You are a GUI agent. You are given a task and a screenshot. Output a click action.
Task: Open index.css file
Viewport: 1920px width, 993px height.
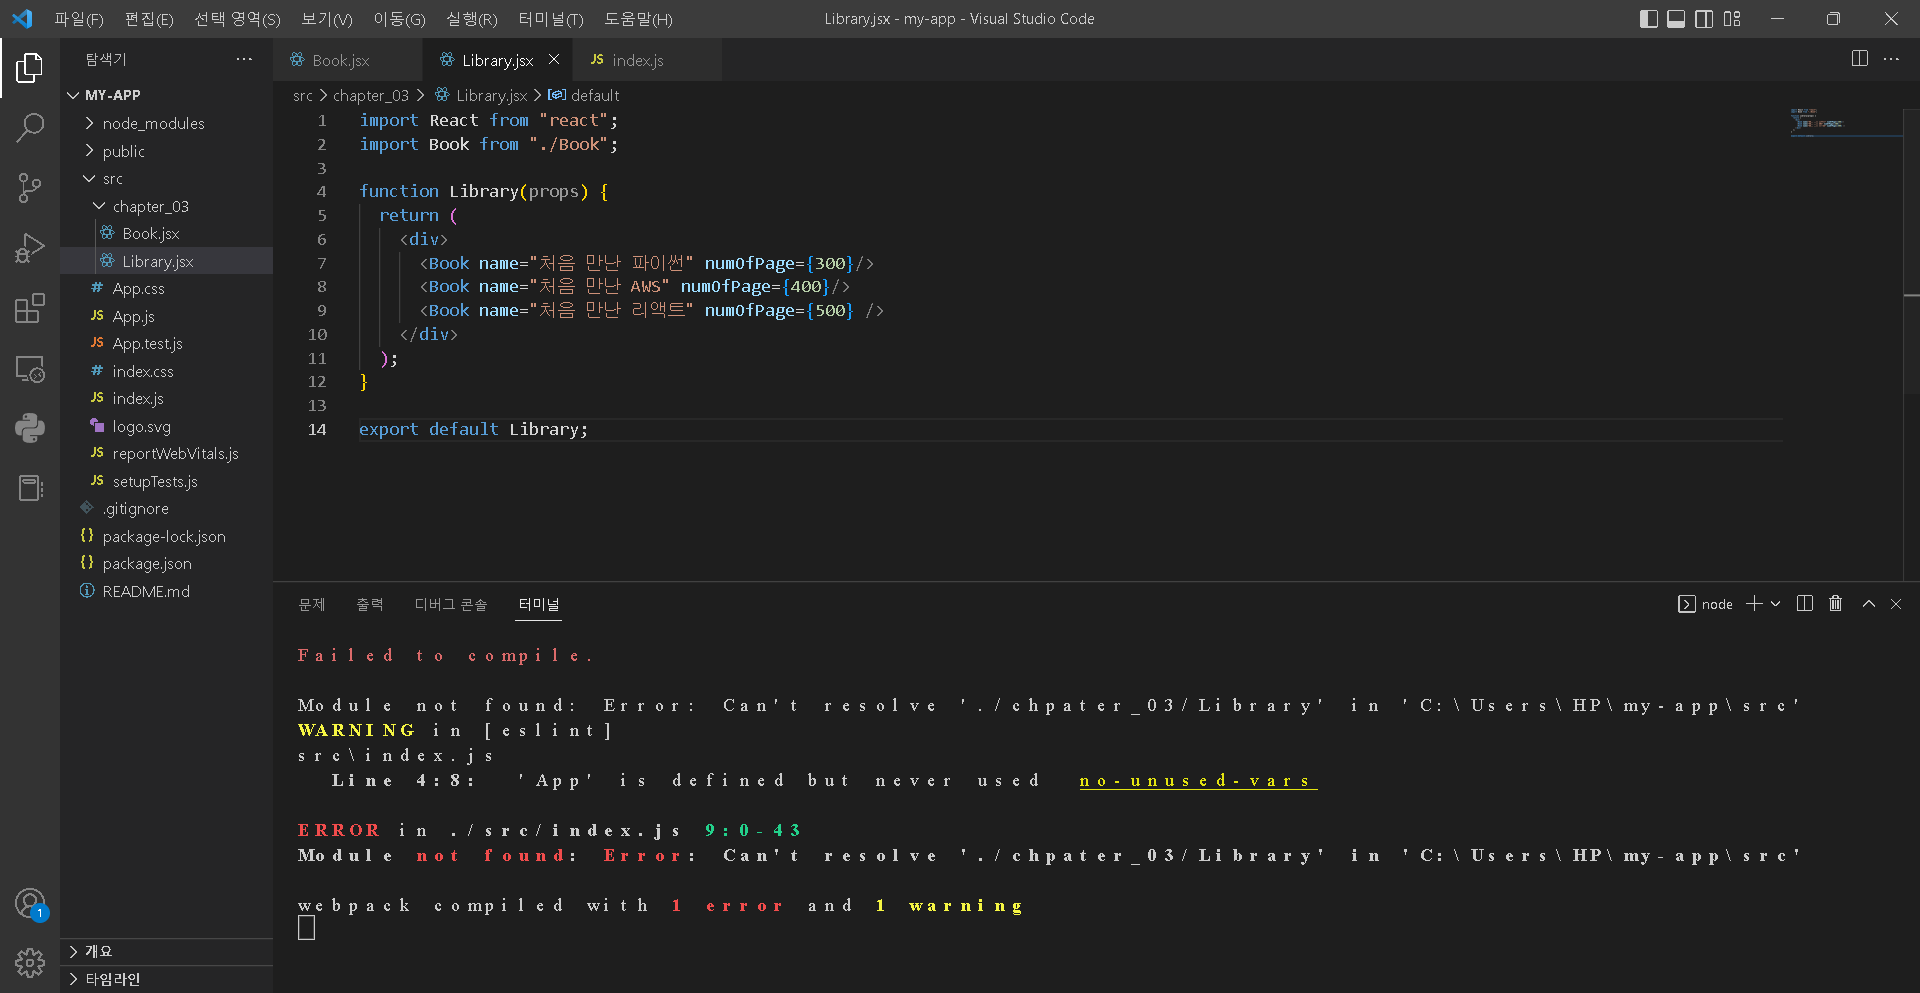click(166, 371)
